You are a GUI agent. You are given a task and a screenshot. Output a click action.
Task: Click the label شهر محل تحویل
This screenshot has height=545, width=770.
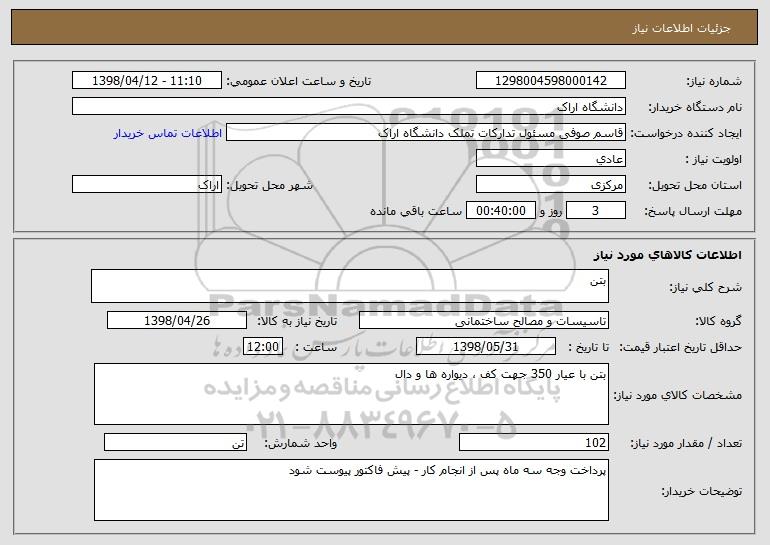[x=269, y=186]
